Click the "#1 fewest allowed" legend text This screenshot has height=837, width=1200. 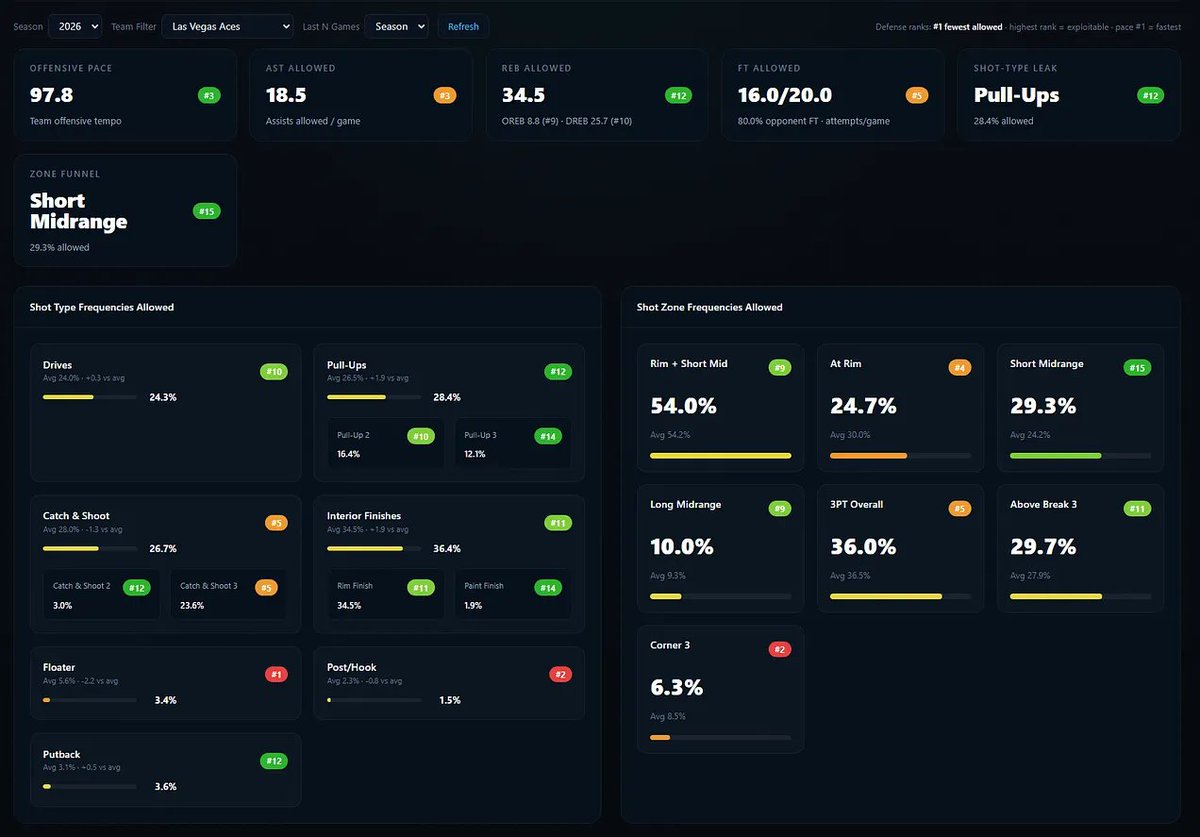point(967,27)
